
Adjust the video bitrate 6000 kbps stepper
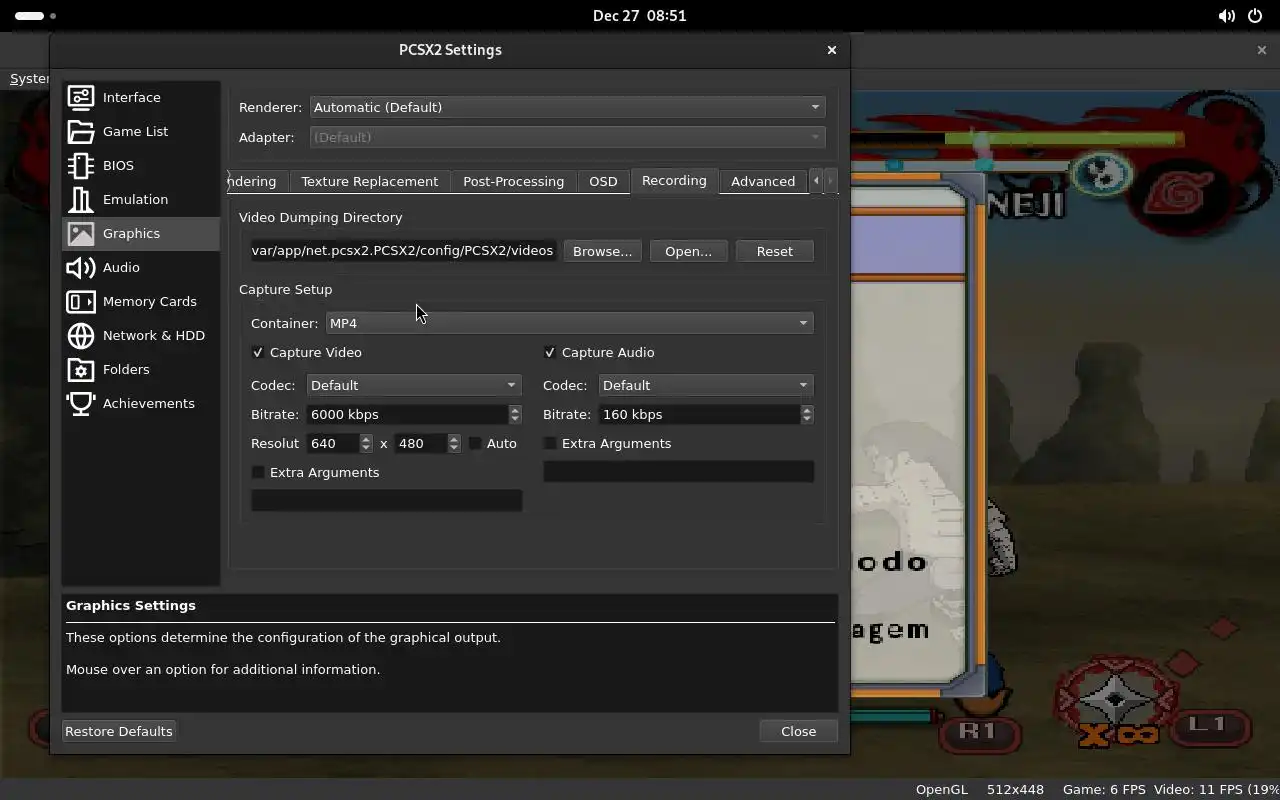(515, 414)
